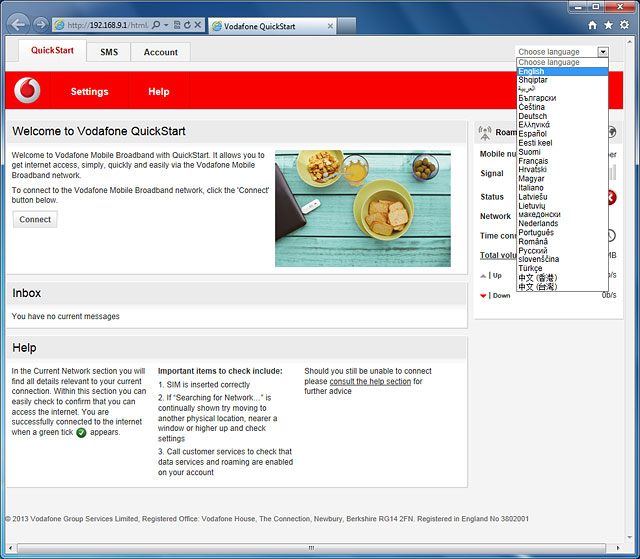This screenshot has height=559, width=640.
Task: Choose 中文 (台灣) language option
Action: click(x=562, y=287)
